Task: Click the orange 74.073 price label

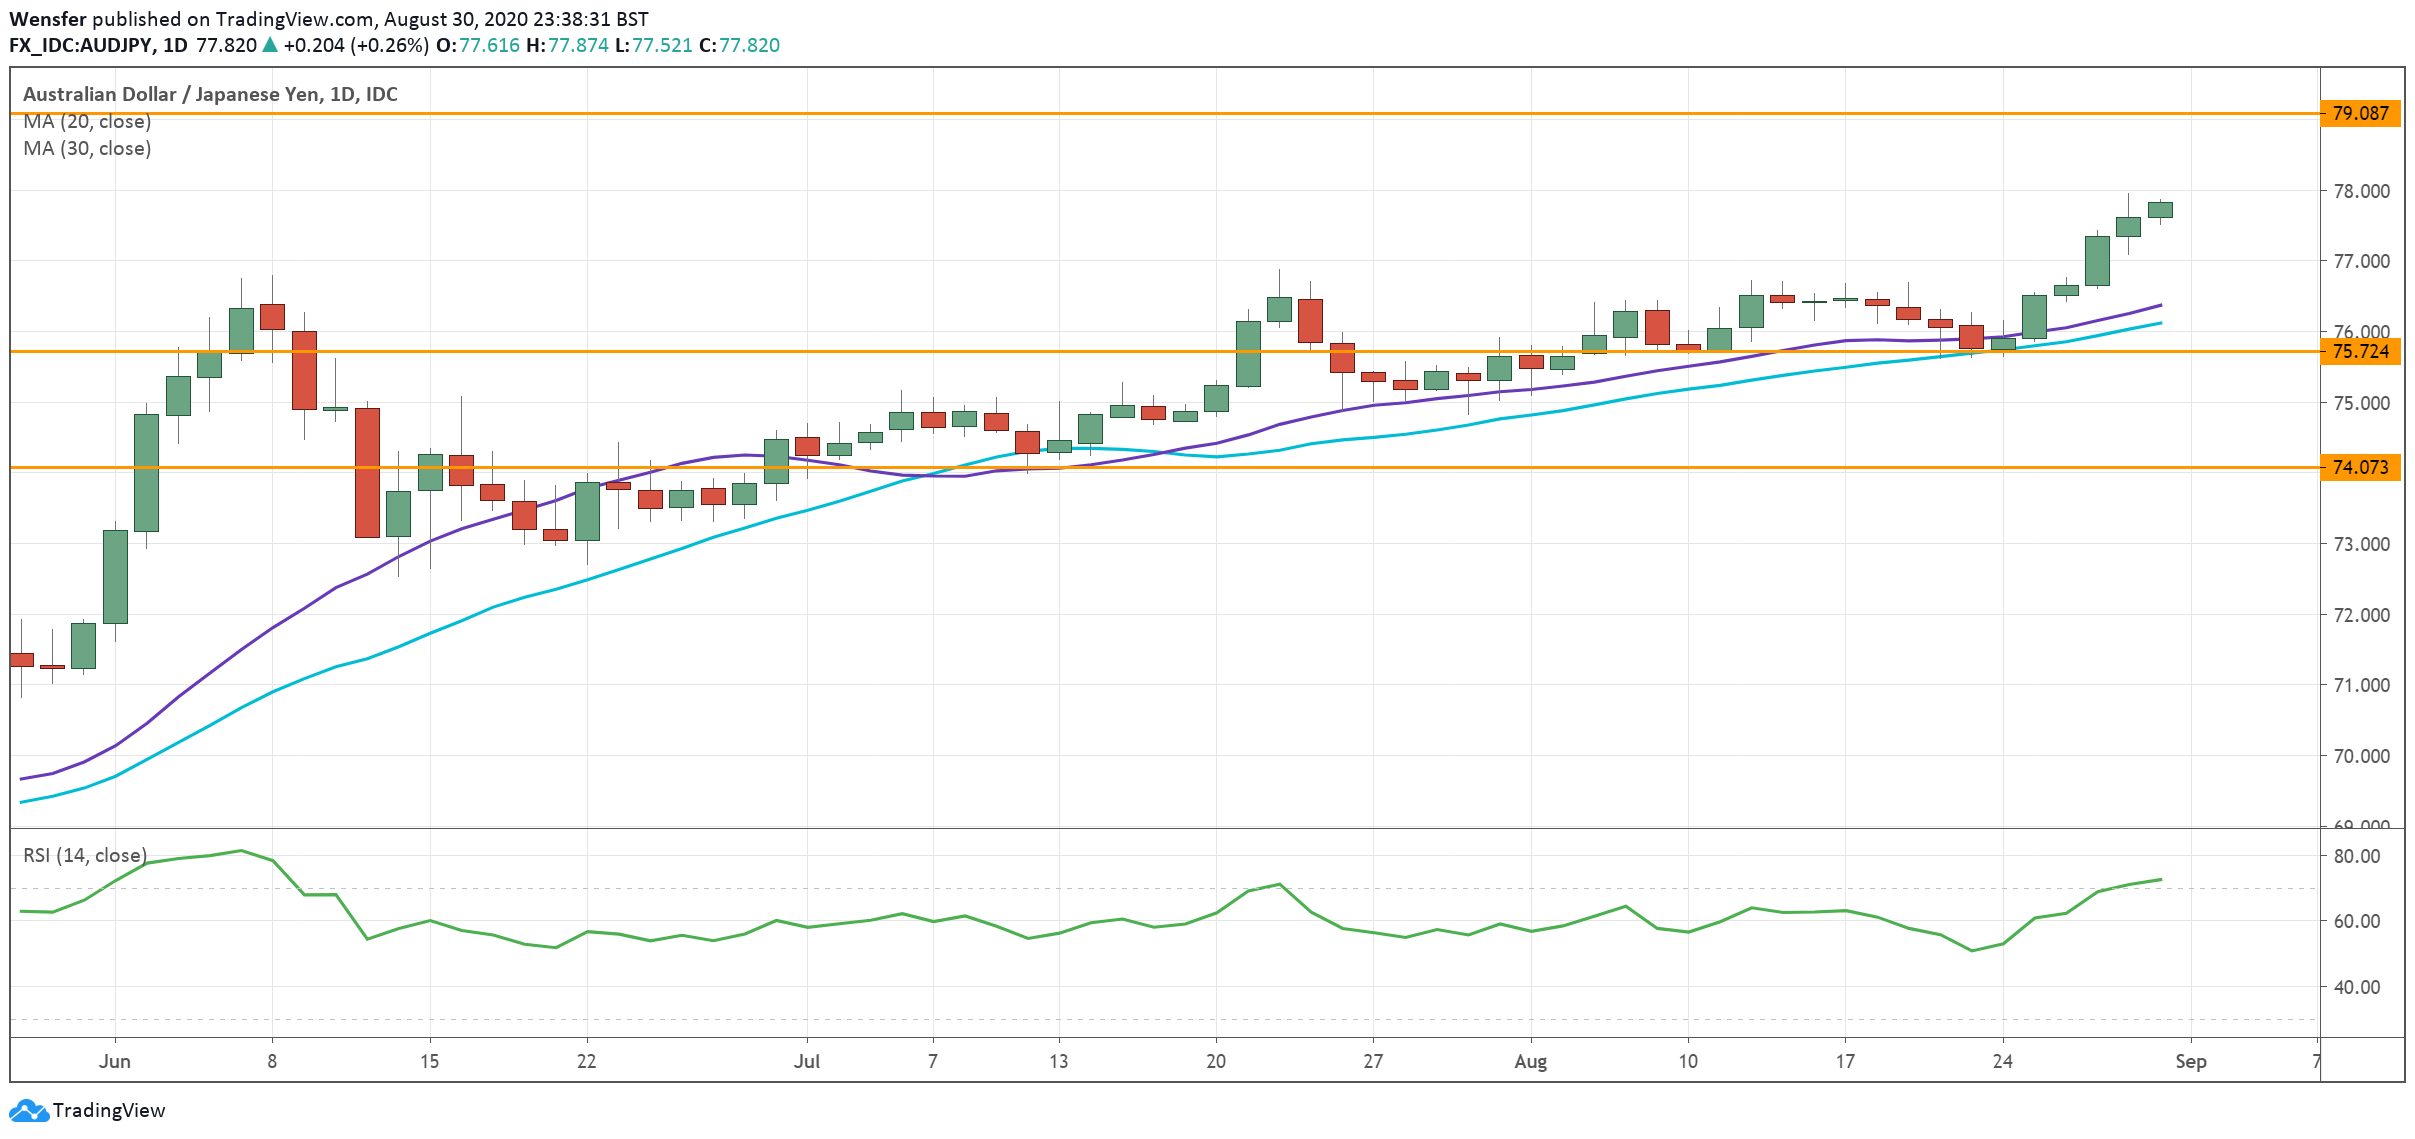Action: click(2360, 467)
